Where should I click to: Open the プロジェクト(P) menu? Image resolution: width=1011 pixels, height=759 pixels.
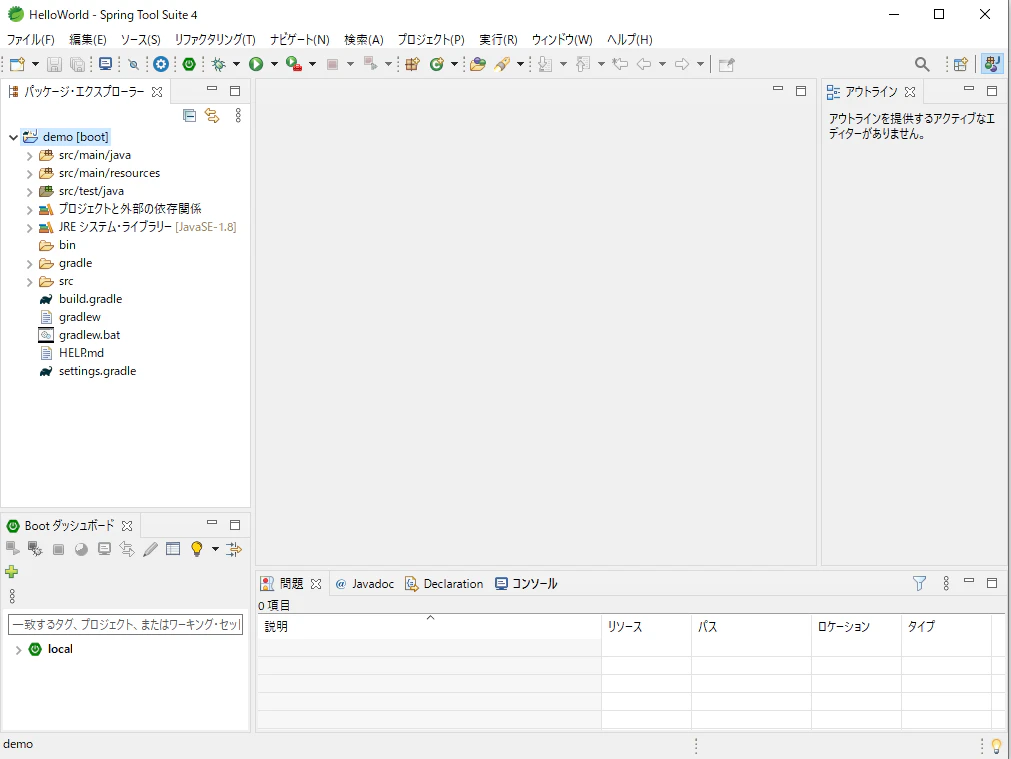click(x=431, y=40)
